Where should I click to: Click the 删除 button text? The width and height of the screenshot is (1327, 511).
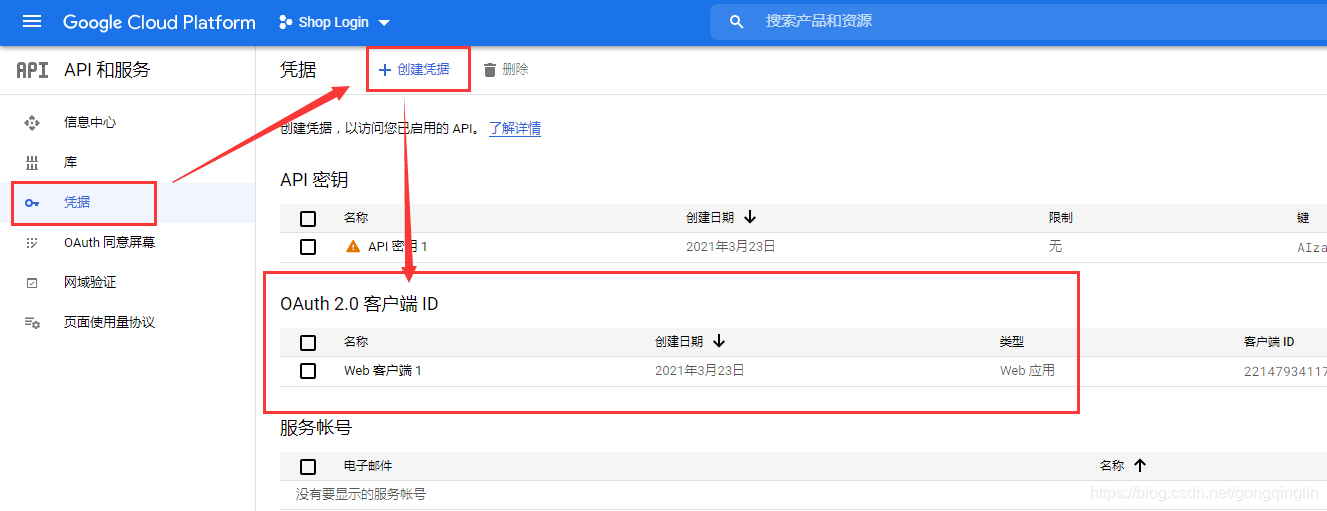point(515,70)
